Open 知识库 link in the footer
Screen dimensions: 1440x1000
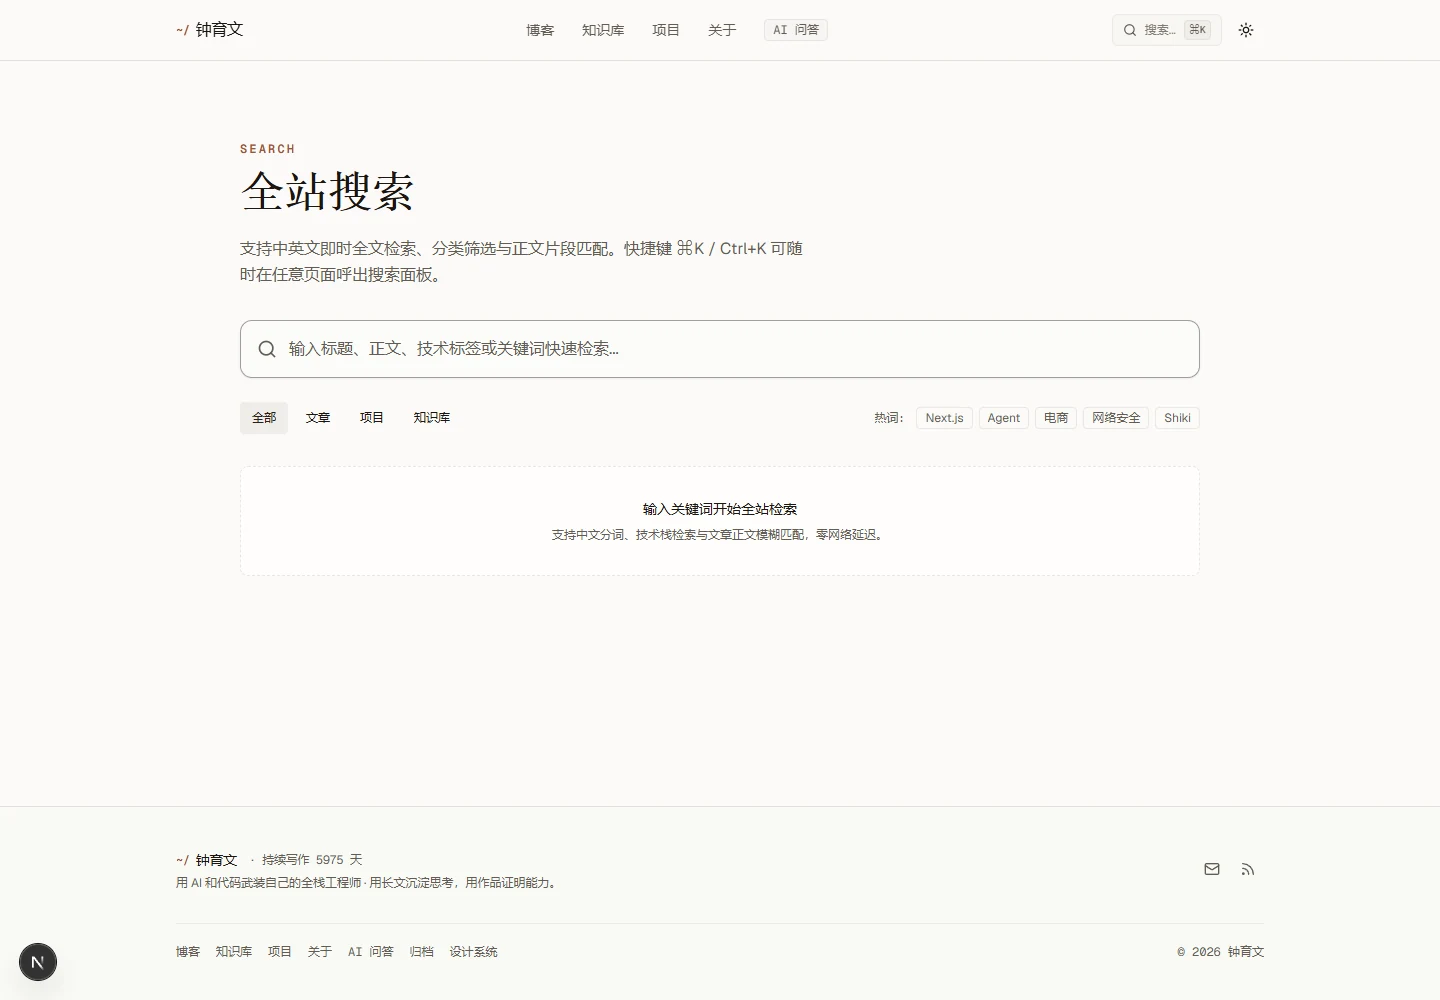(x=234, y=952)
